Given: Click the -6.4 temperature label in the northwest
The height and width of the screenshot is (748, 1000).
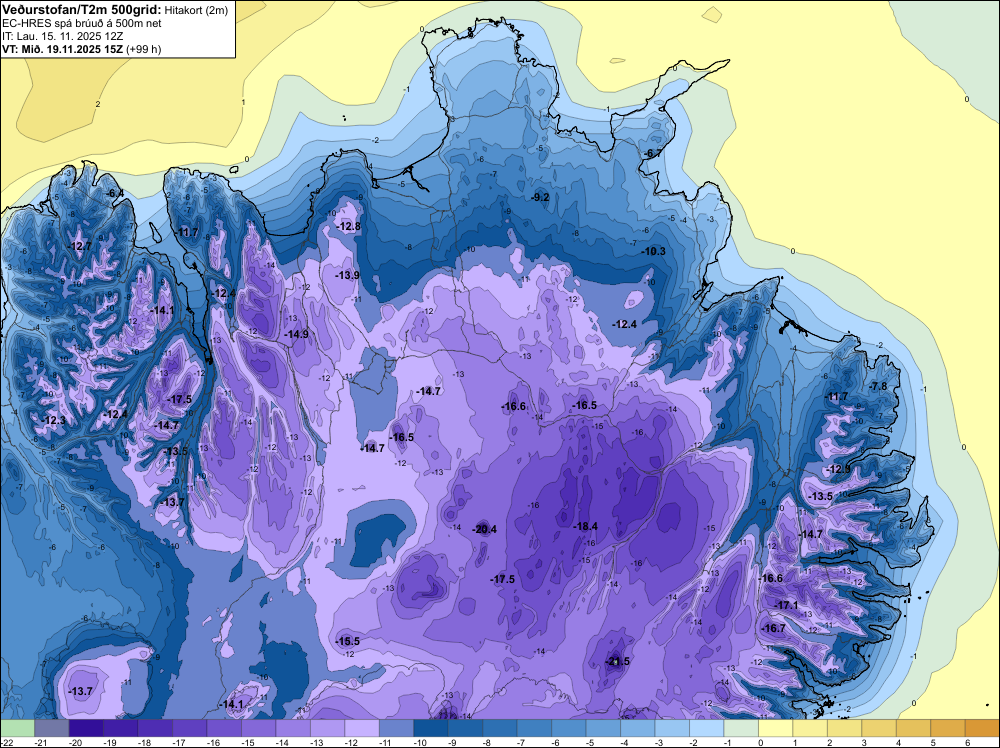Looking at the screenshot, I should coord(115,193).
